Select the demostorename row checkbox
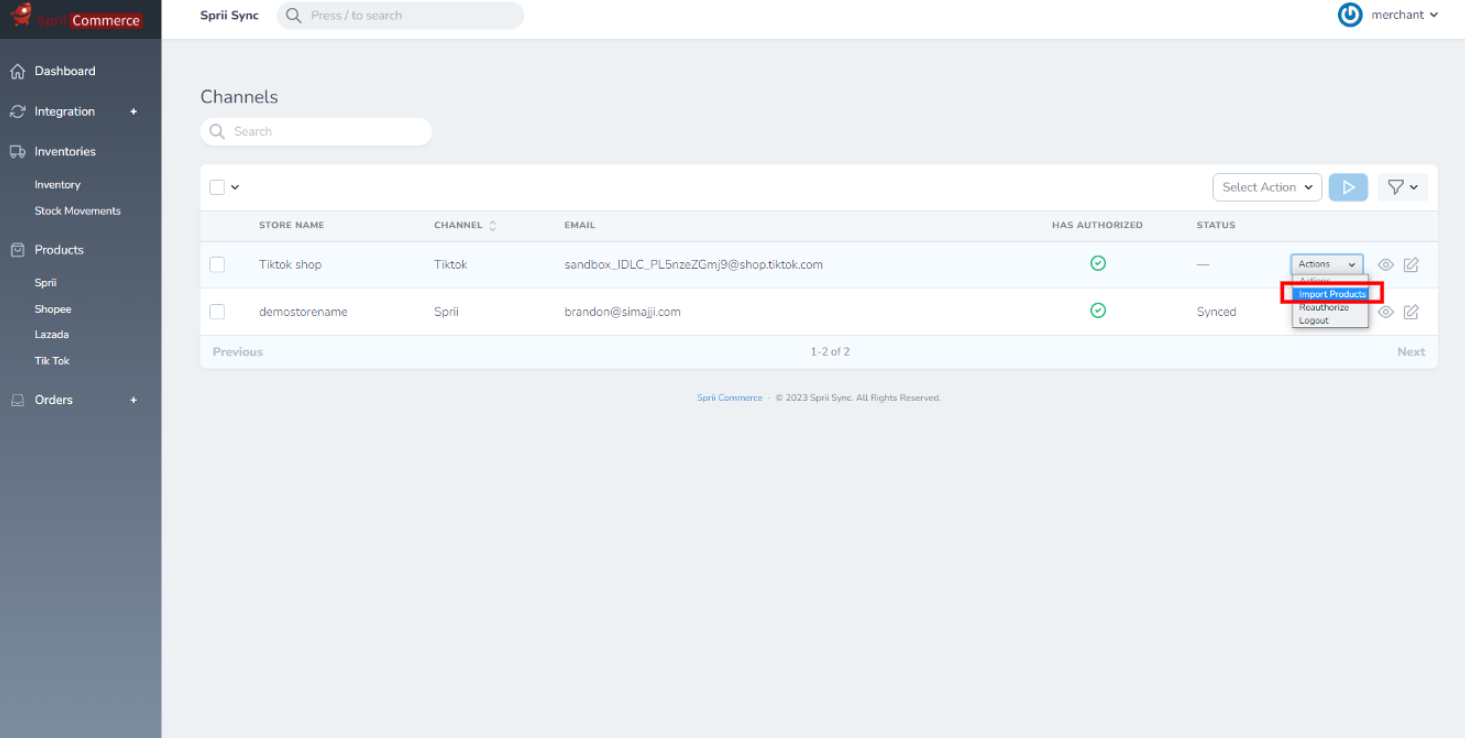The width and height of the screenshot is (1465, 738). 217,312
